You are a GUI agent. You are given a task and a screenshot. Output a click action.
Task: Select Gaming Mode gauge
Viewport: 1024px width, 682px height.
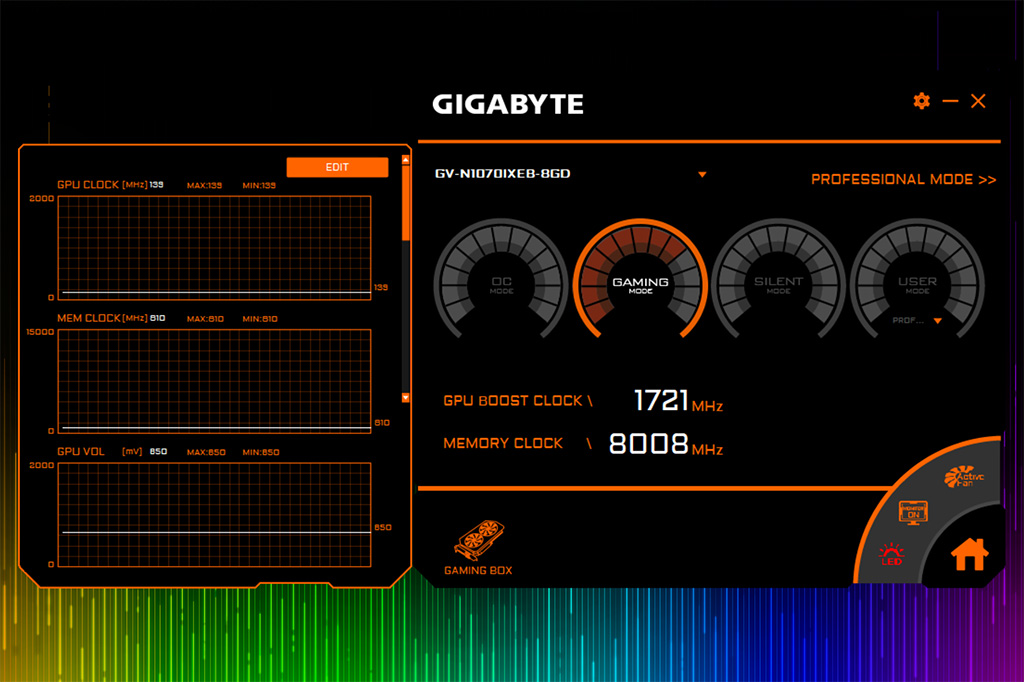pos(640,281)
